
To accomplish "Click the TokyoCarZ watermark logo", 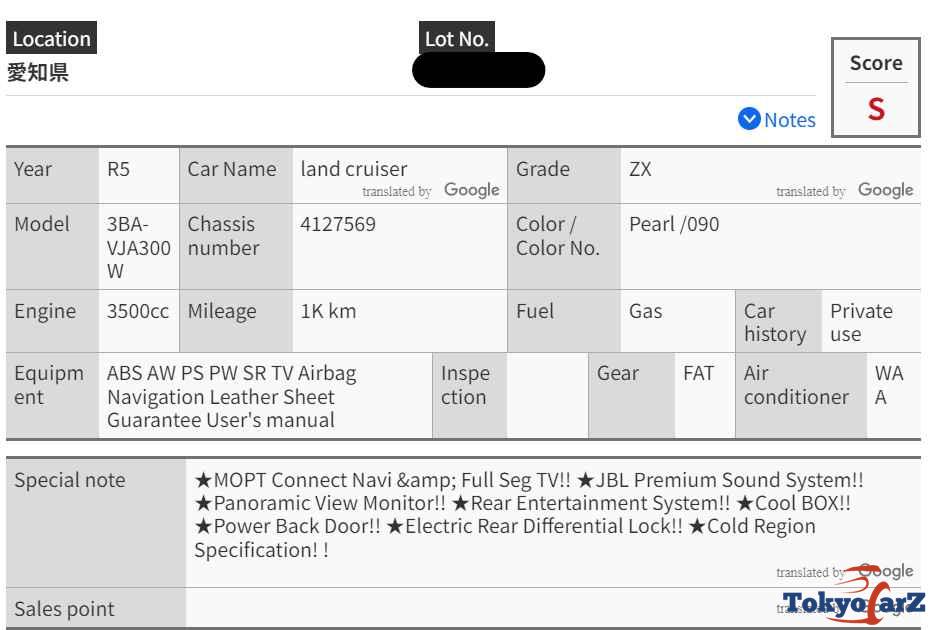I will pyautogui.click(x=853, y=600).
